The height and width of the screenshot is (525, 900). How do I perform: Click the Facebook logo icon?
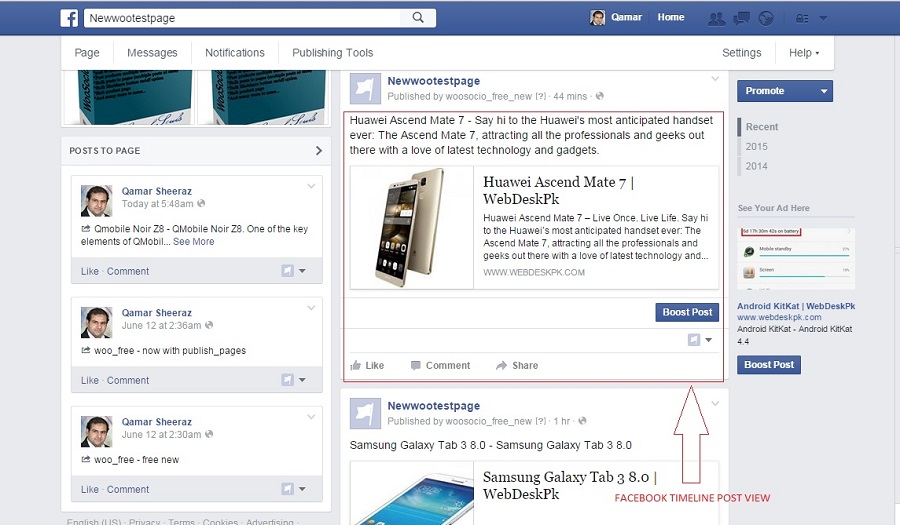coord(69,18)
